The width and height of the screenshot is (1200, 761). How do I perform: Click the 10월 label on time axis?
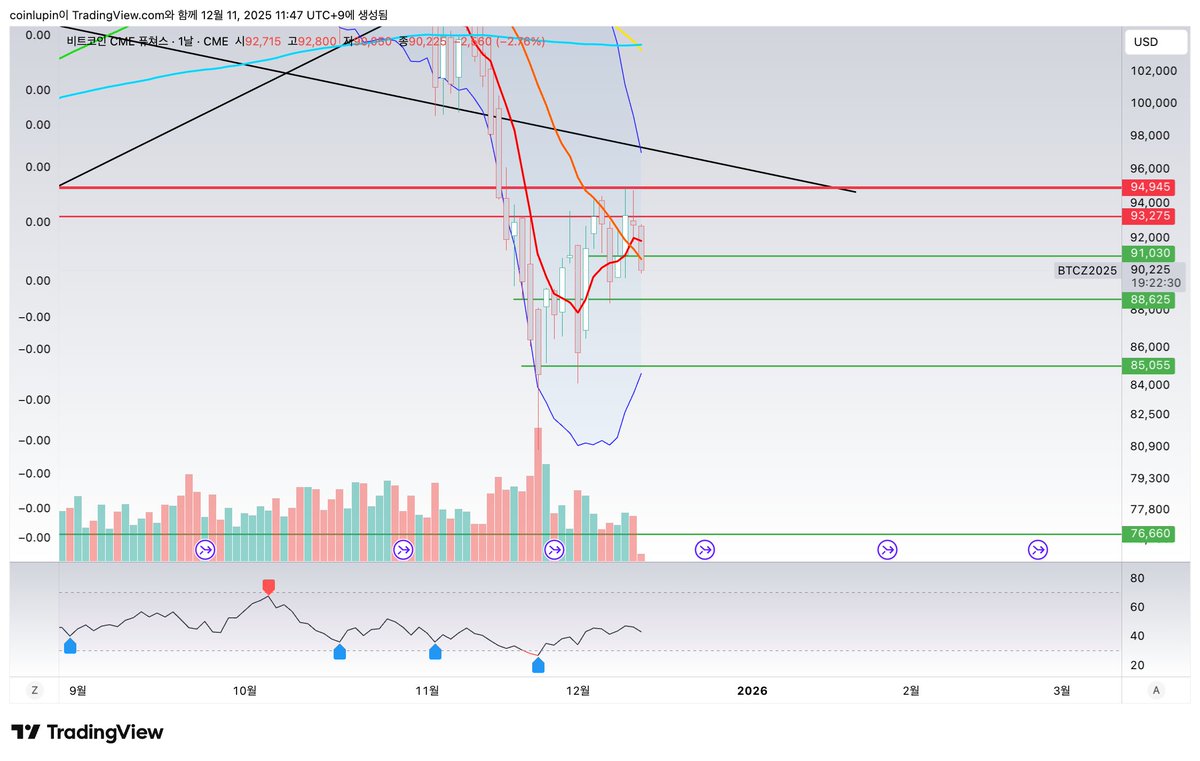(246, 690)
